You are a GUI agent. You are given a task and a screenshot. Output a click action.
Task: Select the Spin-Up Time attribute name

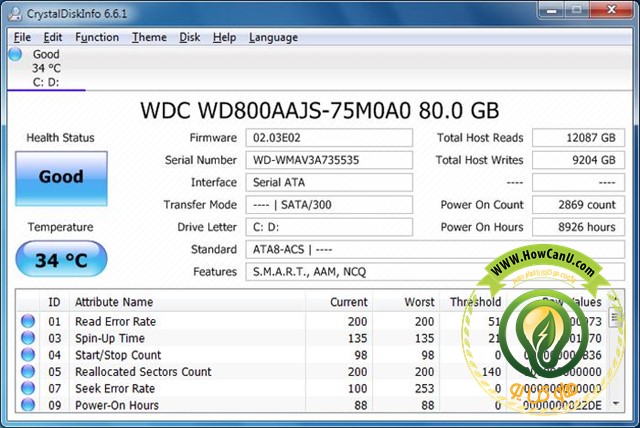coord(110,338)
